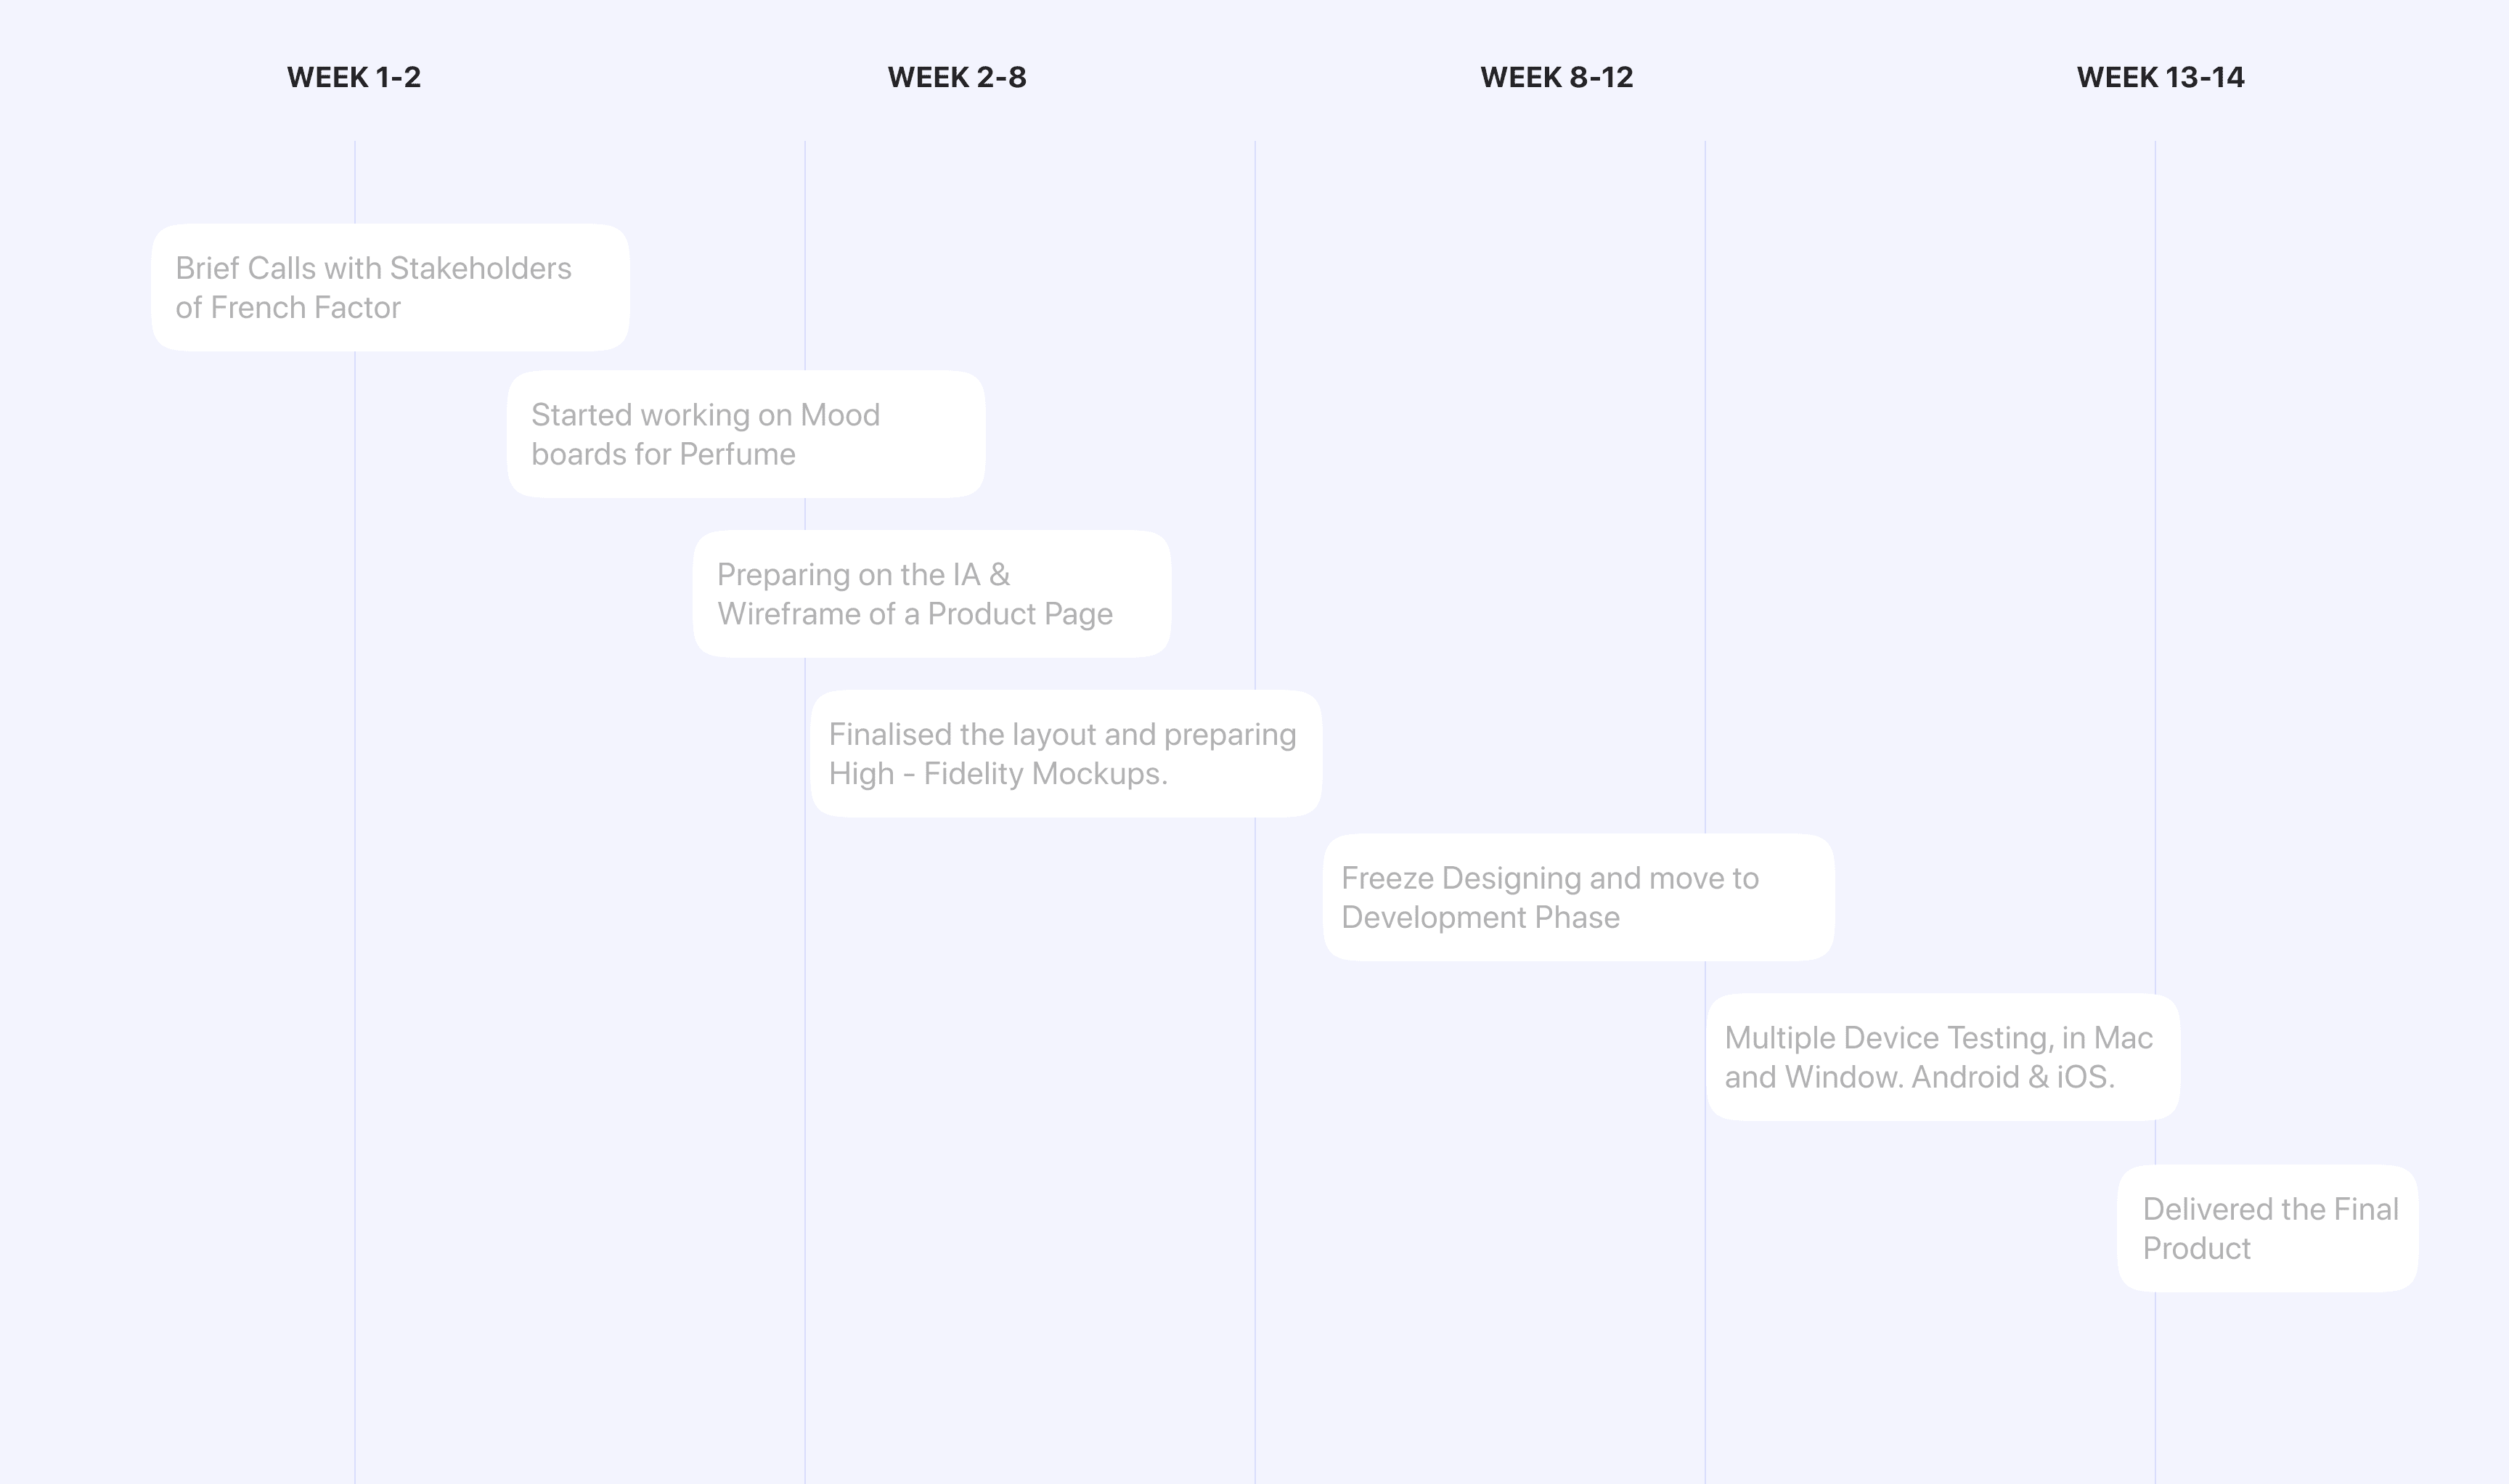Click the 'Development Phase' text line
Viewport: 2509px width, 1484px height.
(x=1480, y=918)
